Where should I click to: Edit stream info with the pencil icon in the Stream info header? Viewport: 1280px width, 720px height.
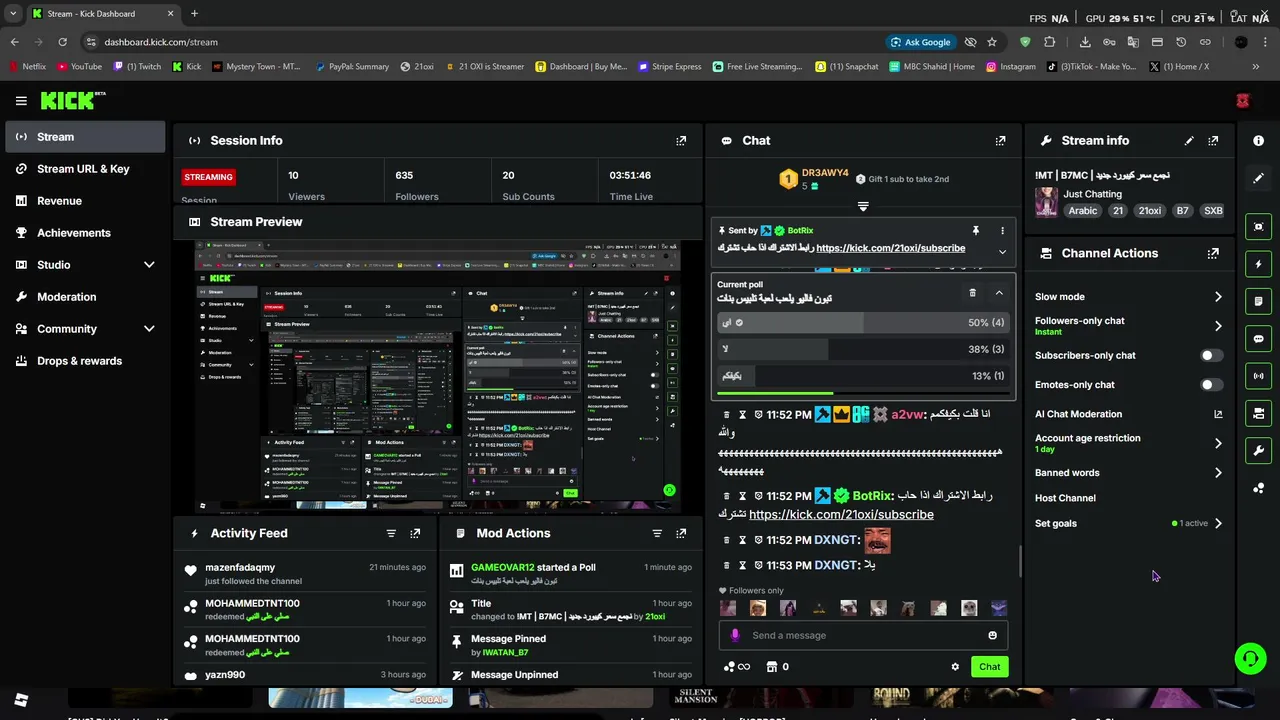click(1189, 141)
